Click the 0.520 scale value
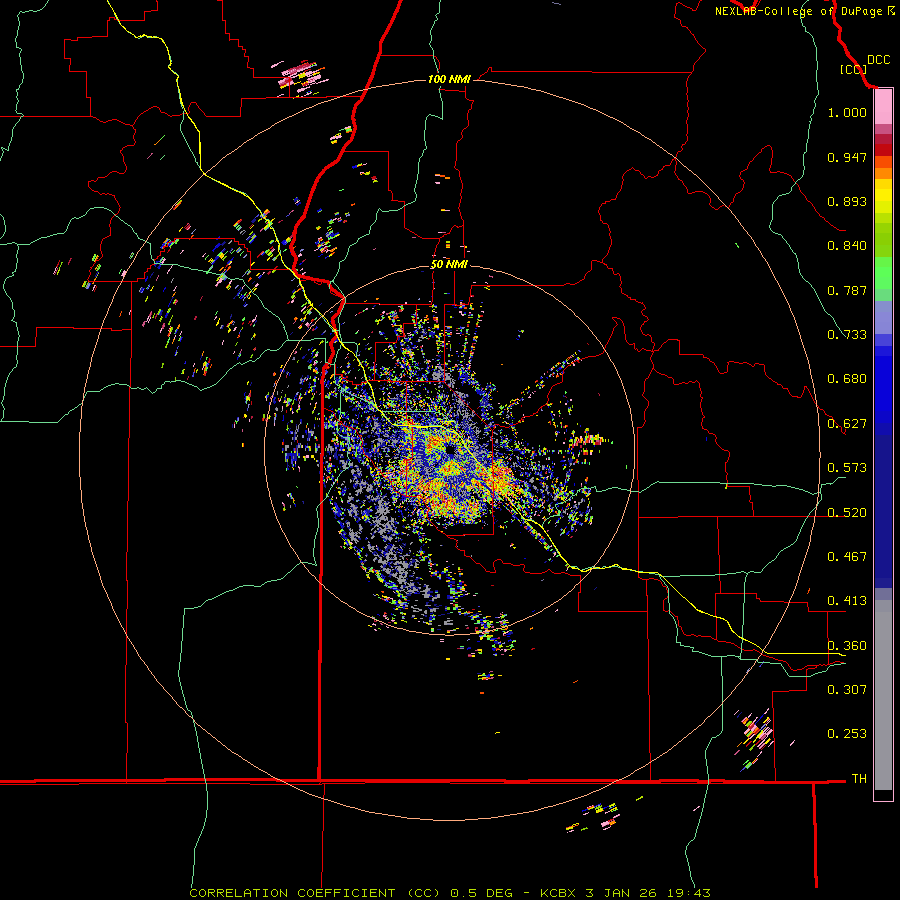The image size is (900, 900). click(847, 513)
